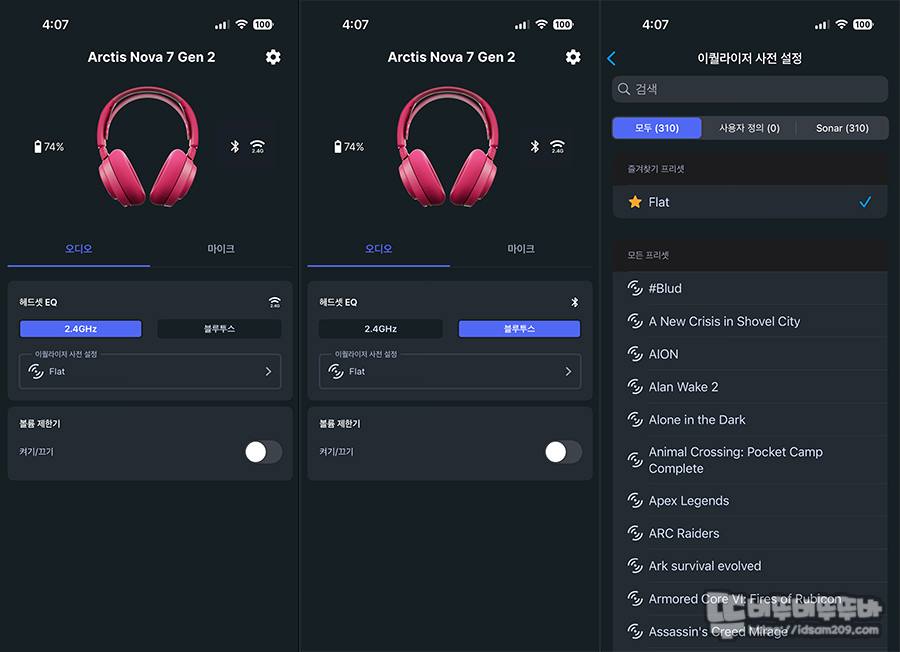900x652 pixels.
Task: Select favorite Flat preset text
Action: (x=659, y=202)
